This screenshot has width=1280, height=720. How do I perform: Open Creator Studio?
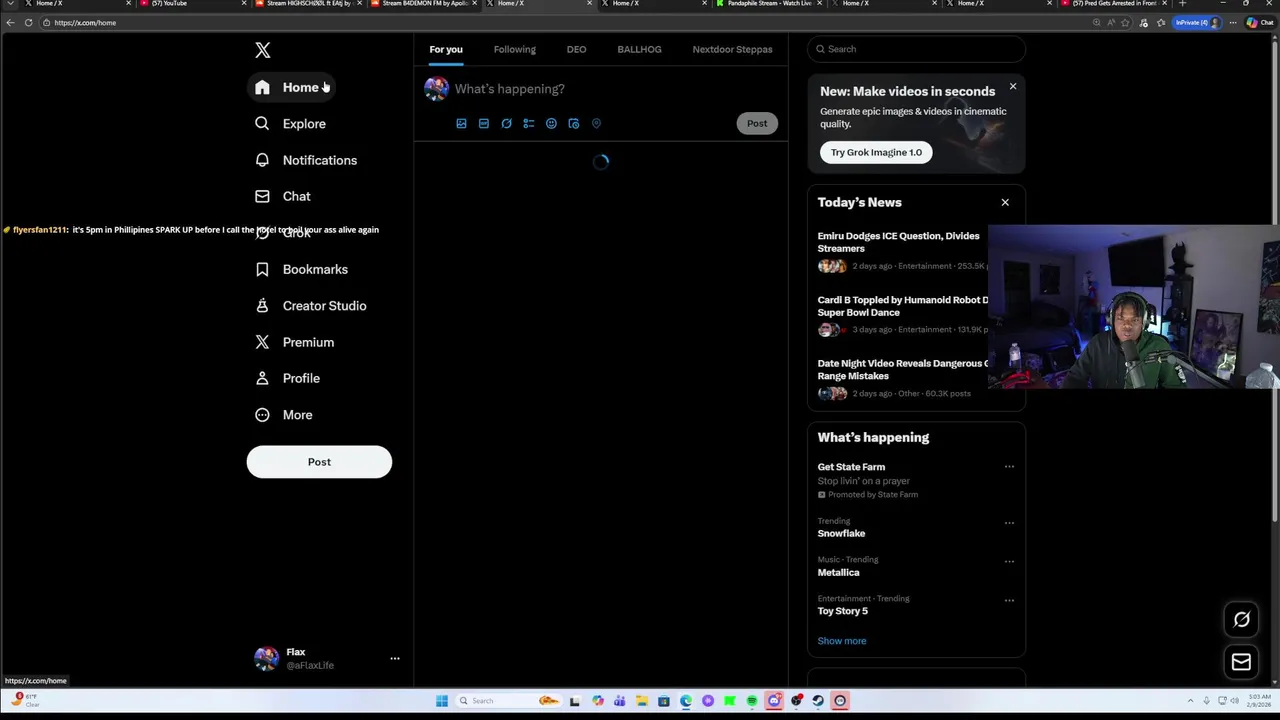point(310,306)
